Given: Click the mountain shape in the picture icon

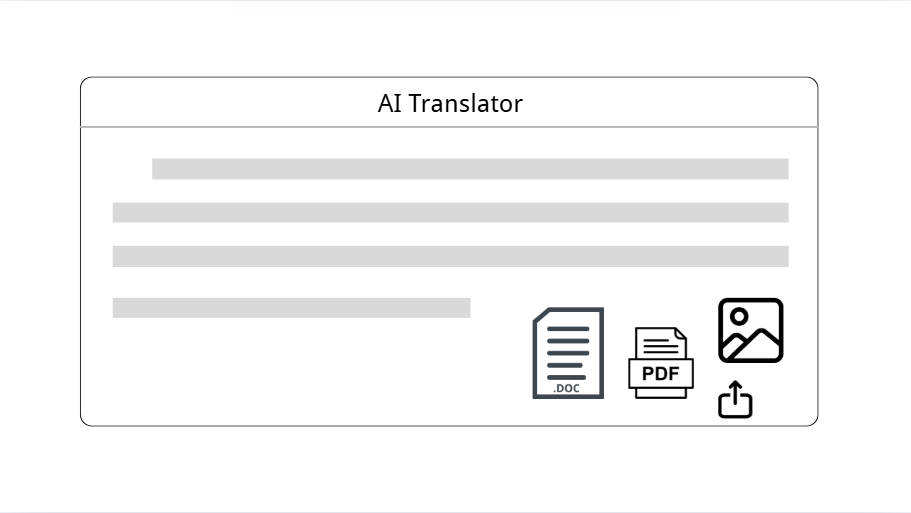Looking at the screenshot, I should [x=752, y=345].
